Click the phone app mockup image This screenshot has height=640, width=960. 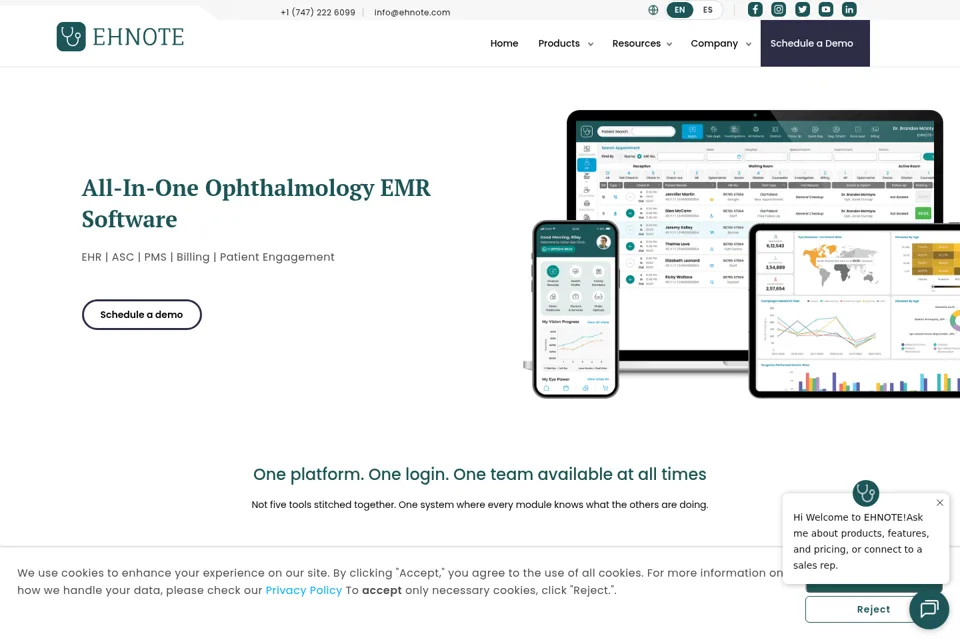pyautogui.click(x=576, y=309)
